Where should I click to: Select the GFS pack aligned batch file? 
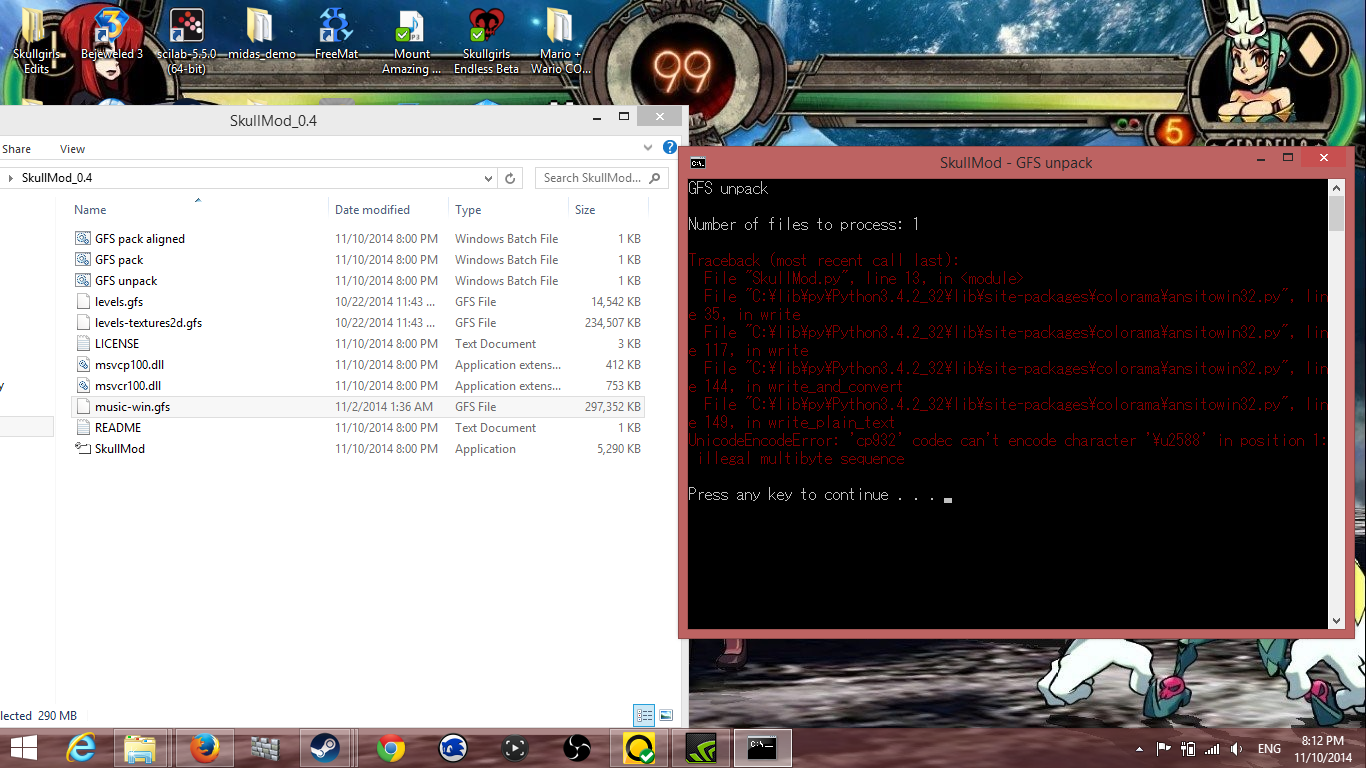coord(139,239)
